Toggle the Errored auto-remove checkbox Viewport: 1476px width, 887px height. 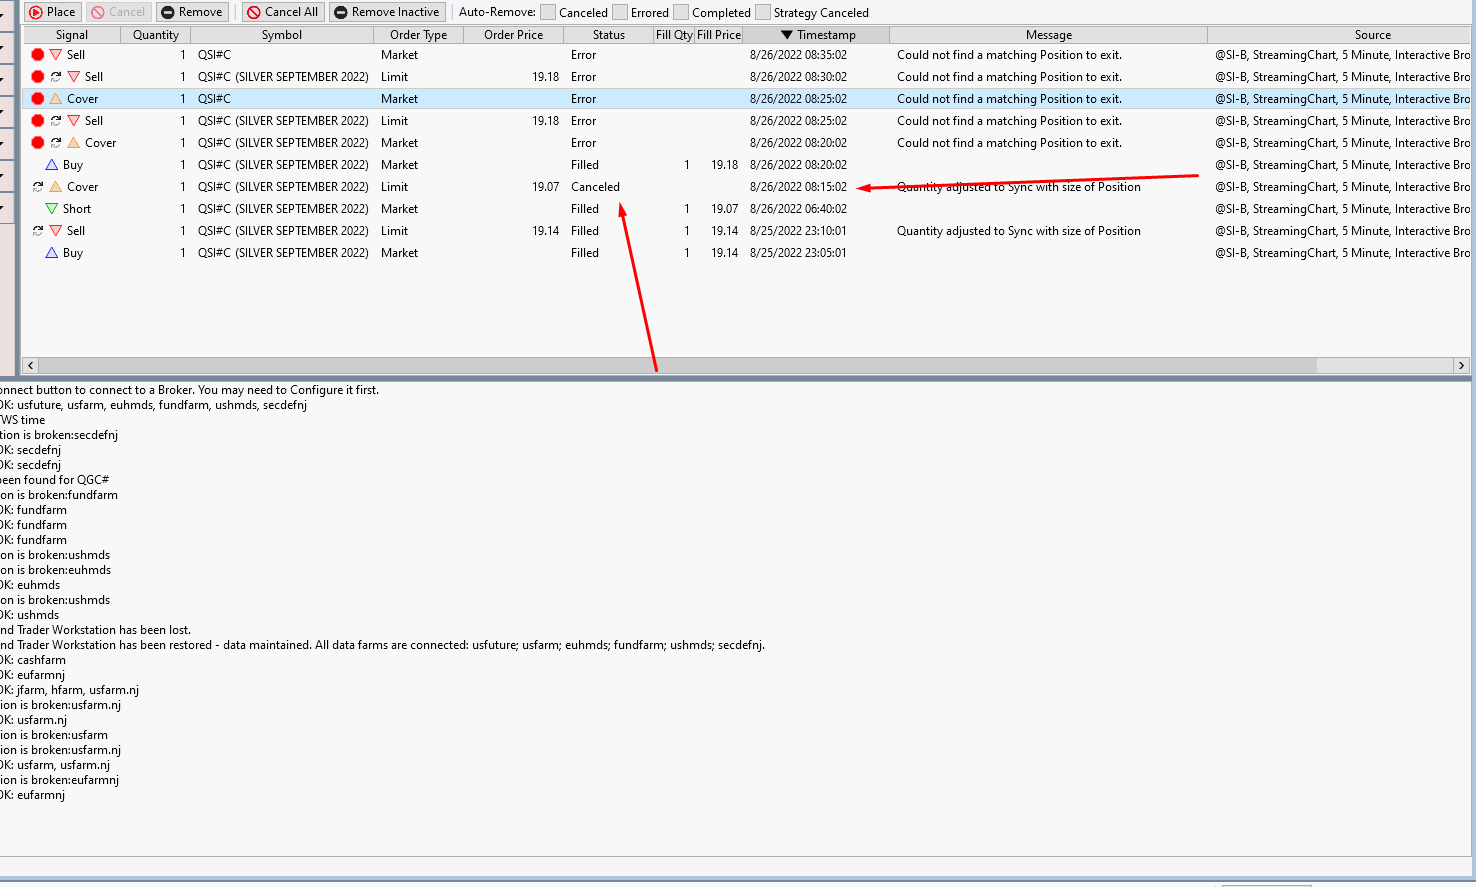620,12
